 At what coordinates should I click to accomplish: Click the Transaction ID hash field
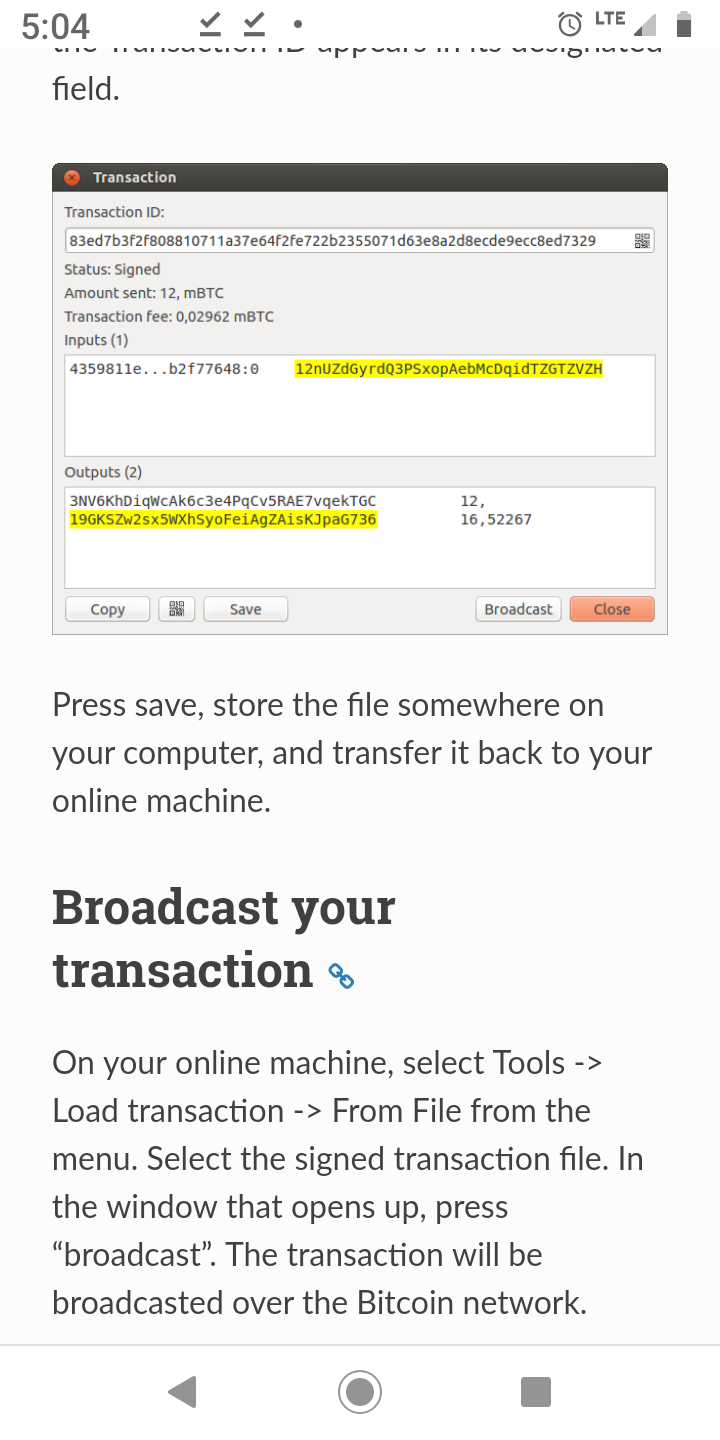(x=360, y=241)
